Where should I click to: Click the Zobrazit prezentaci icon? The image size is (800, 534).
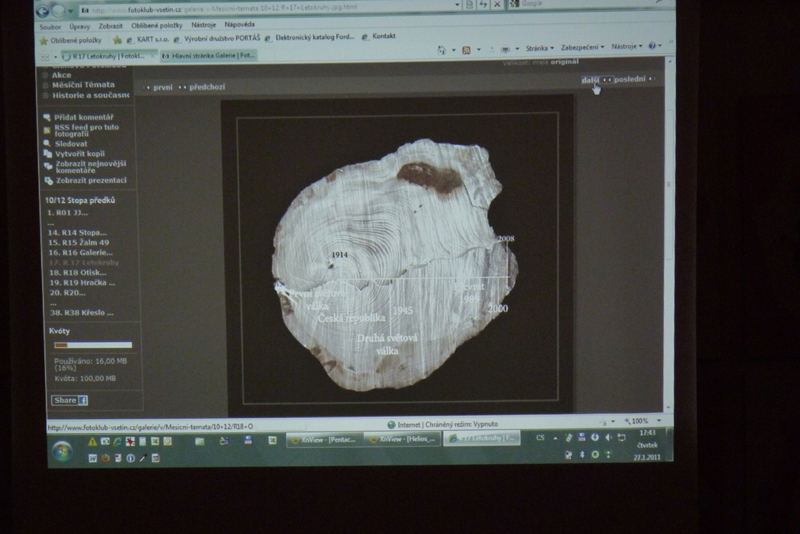(47, 180)
